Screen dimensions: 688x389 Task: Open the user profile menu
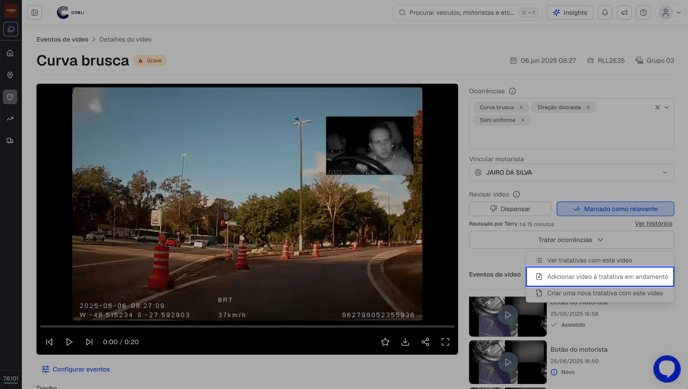(x=670, y=12)
